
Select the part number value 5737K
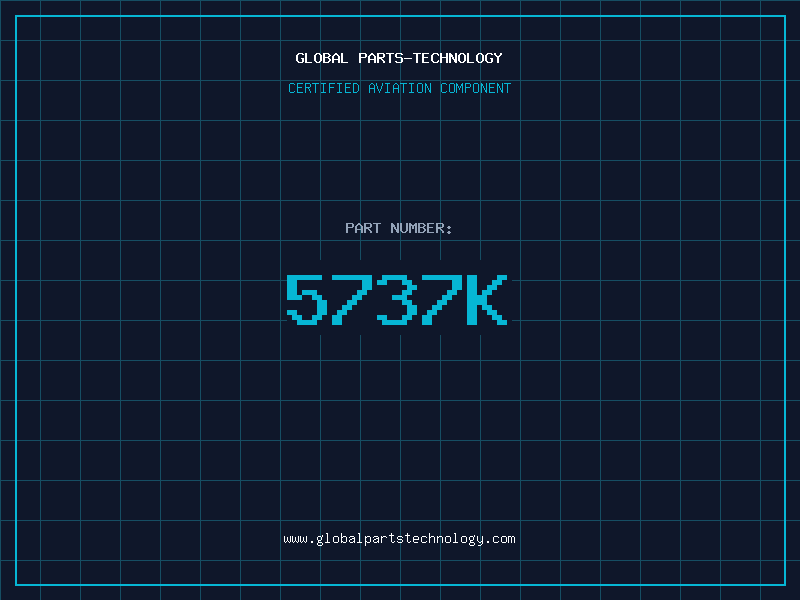pos(397,299)
